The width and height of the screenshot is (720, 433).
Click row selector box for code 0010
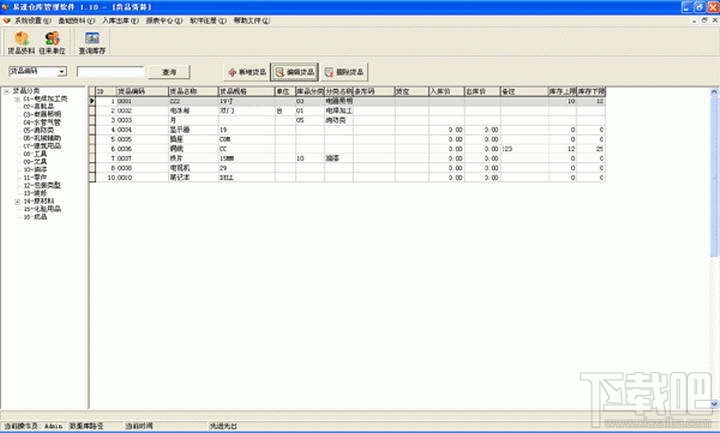coord(92,177)
